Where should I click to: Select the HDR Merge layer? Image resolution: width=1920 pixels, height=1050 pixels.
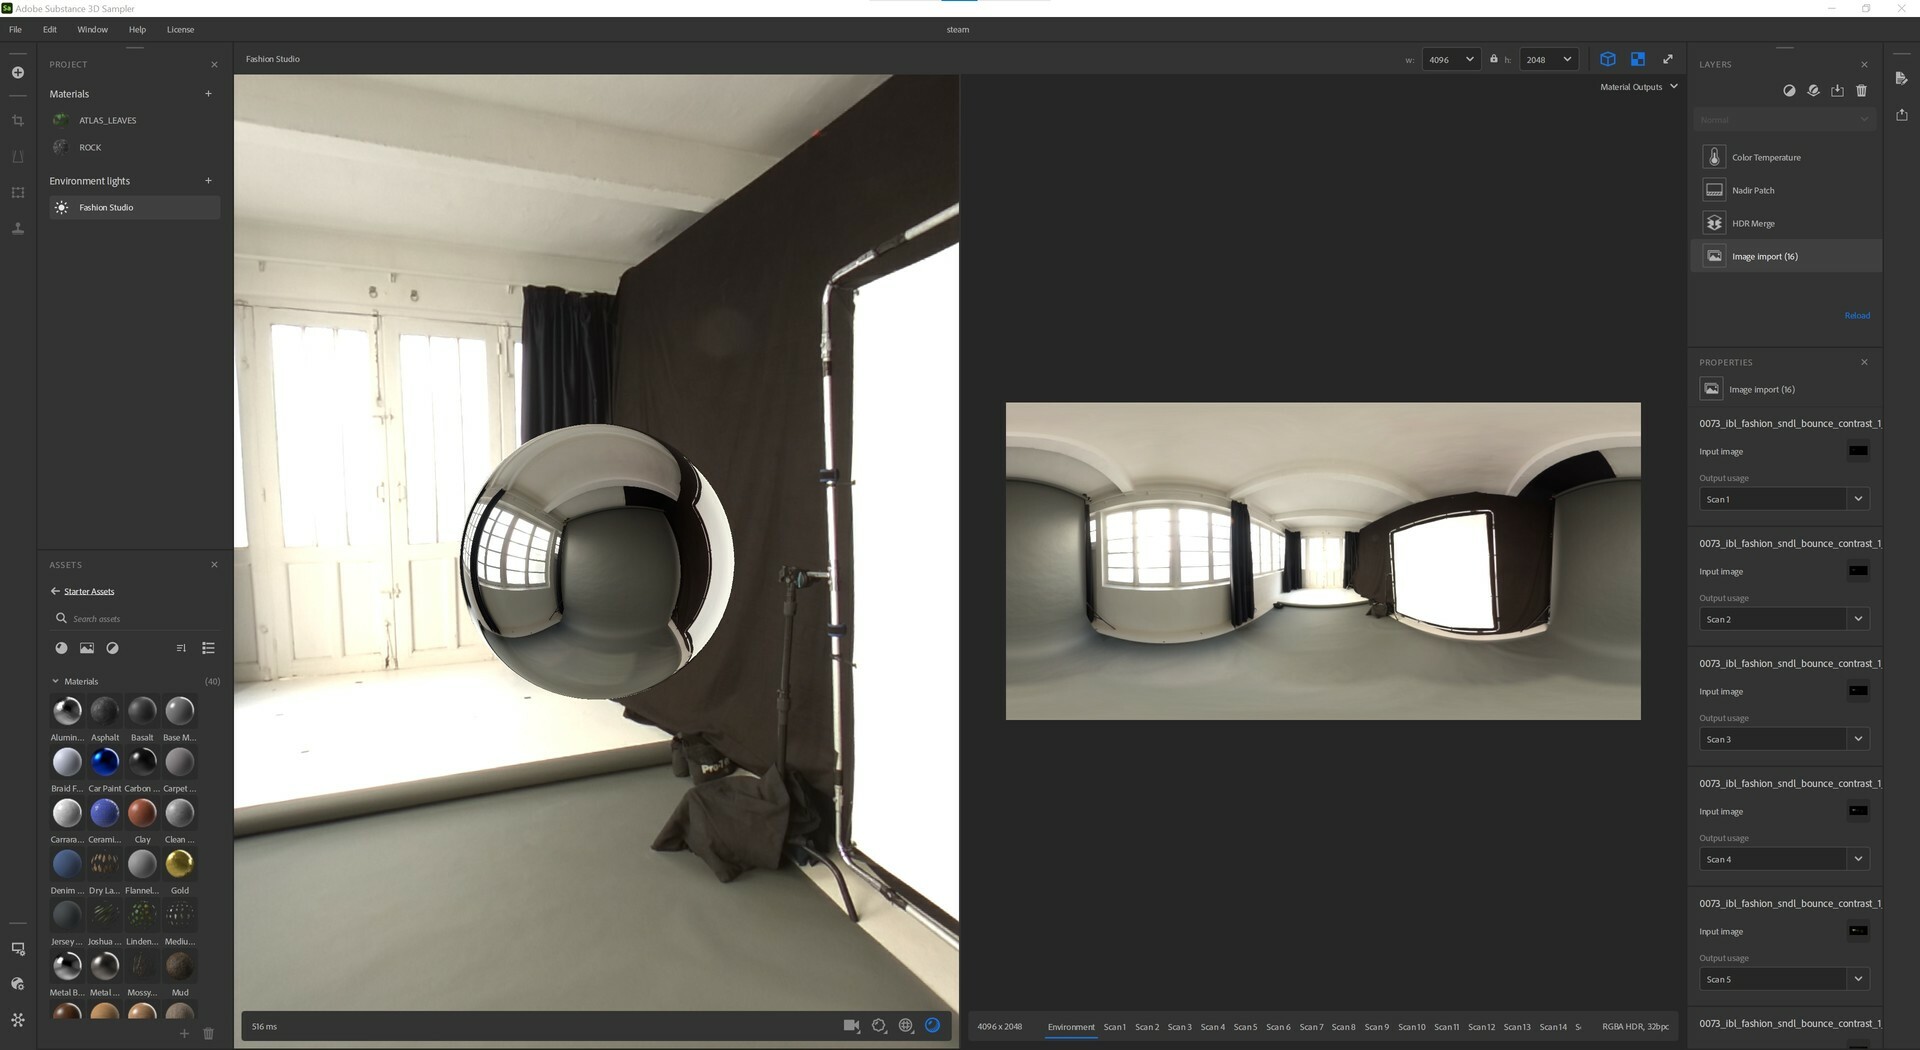pyautogui.click(x=1753, y=223)
